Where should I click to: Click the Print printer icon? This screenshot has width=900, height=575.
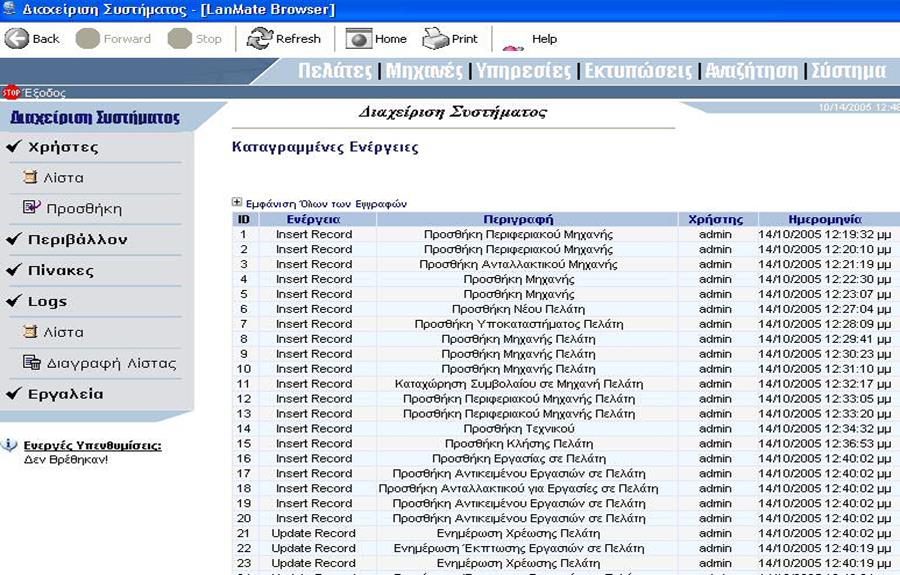[x=435, y=38]
